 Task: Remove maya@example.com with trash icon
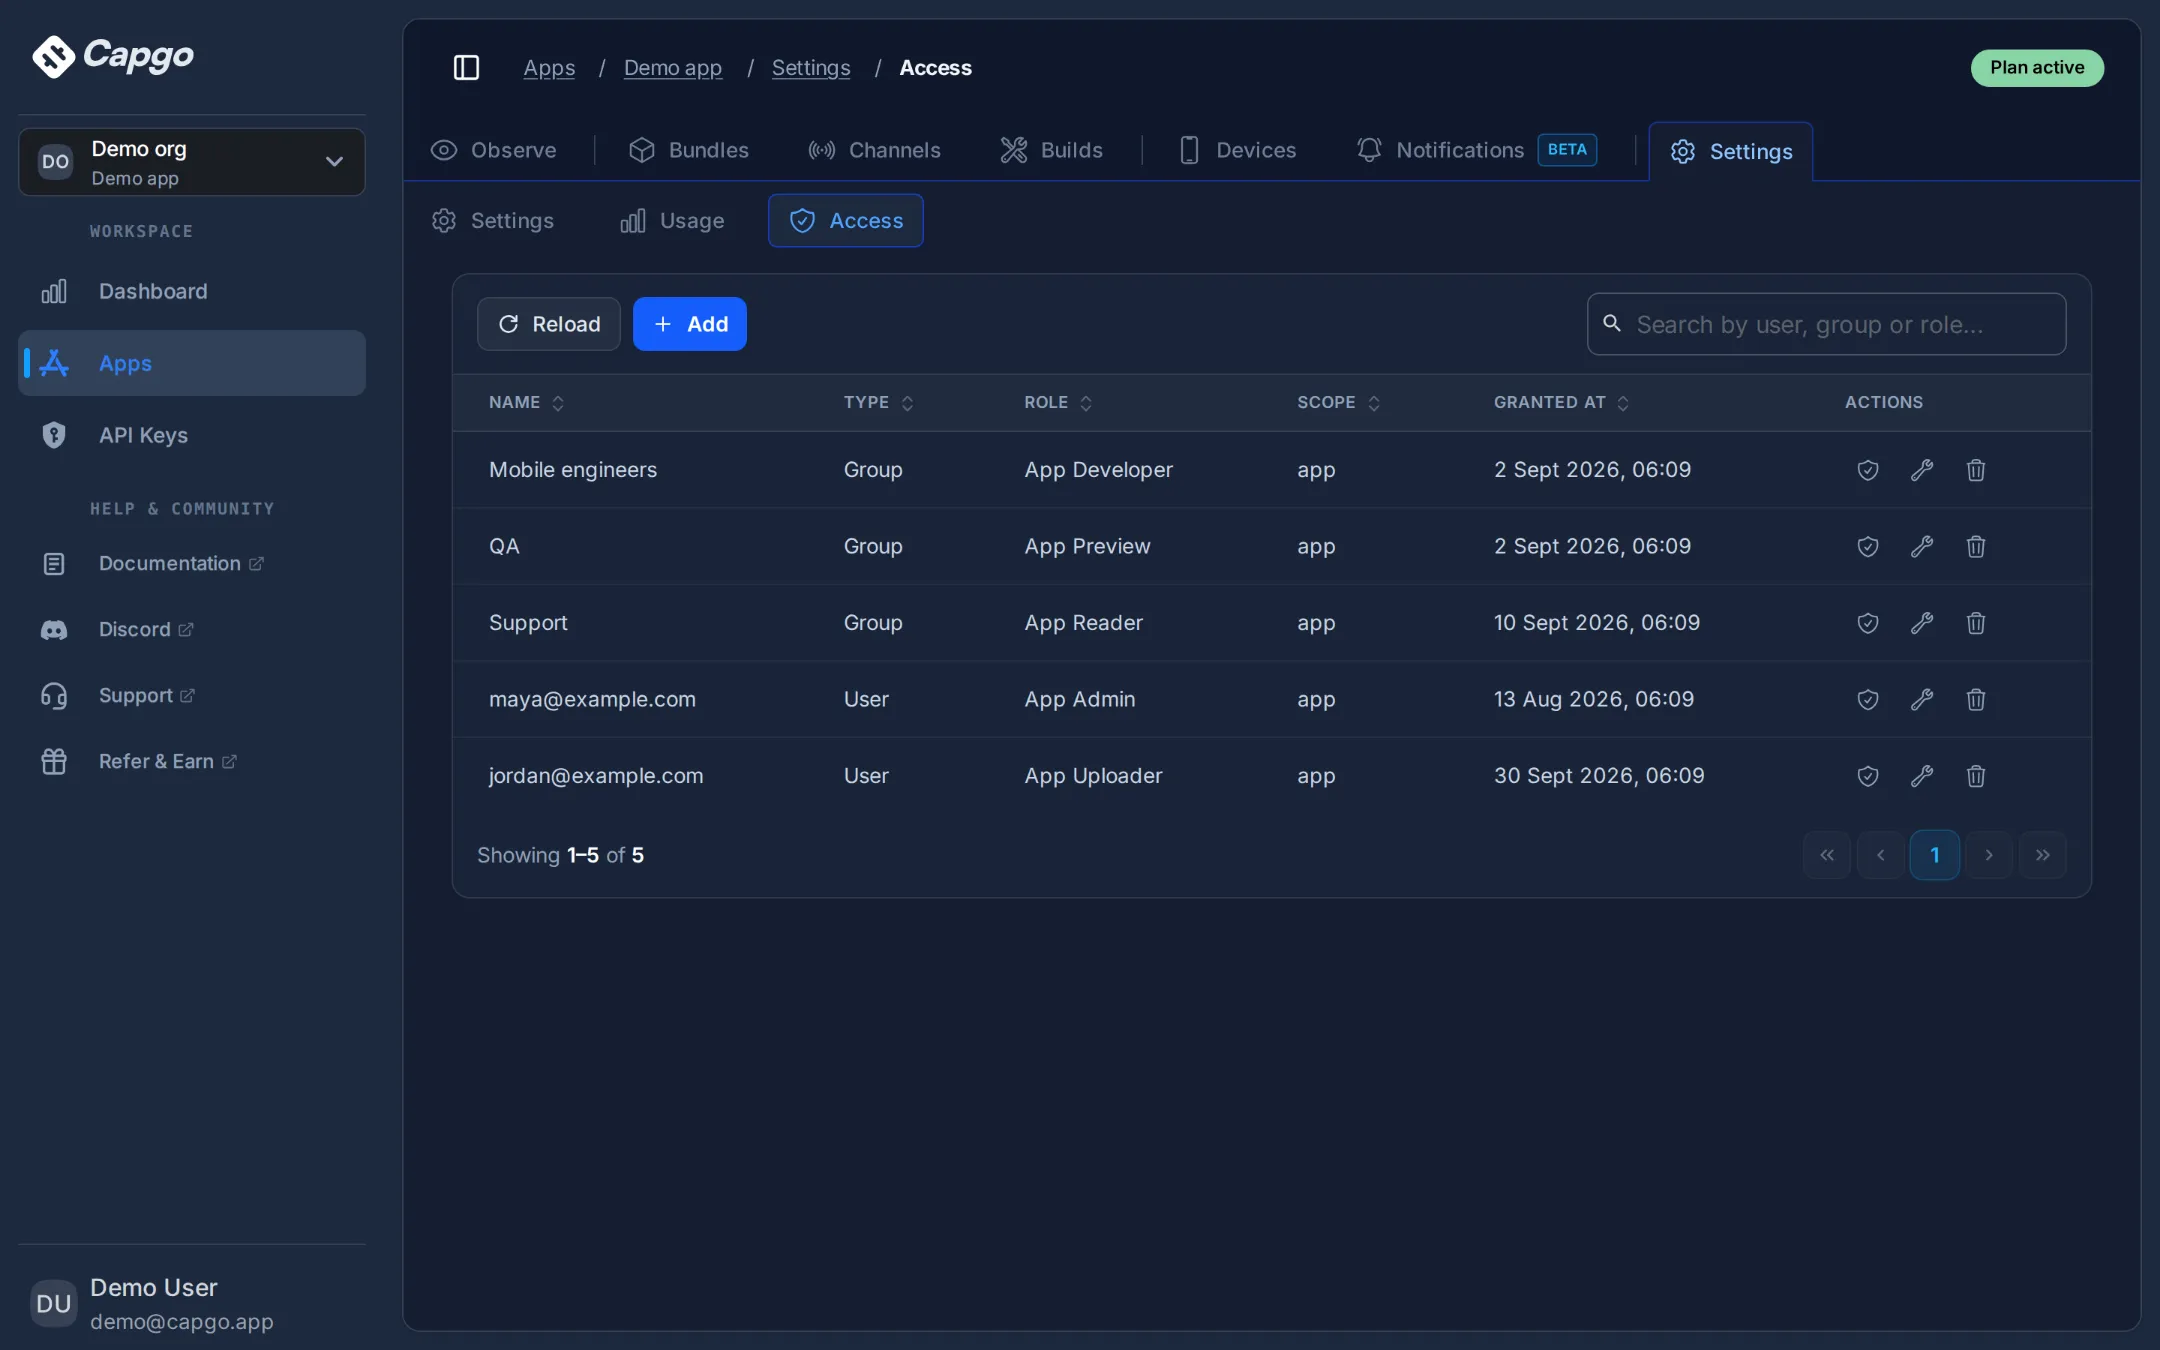click(1975, 699)
